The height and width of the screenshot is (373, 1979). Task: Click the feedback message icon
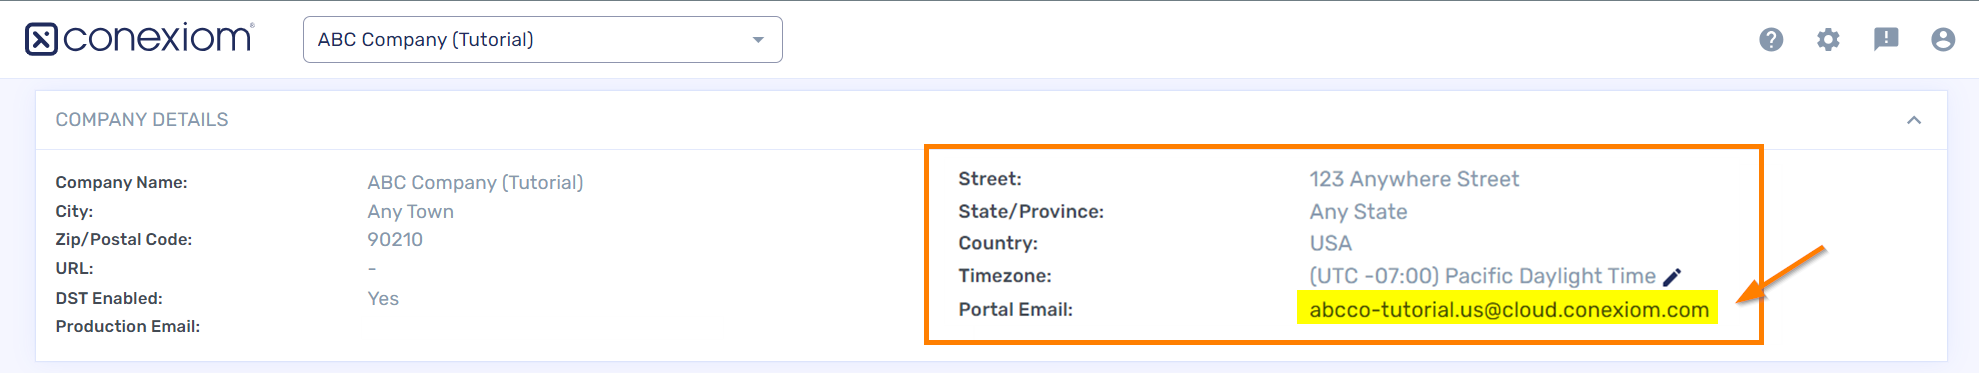click(x=1886, y=39)
